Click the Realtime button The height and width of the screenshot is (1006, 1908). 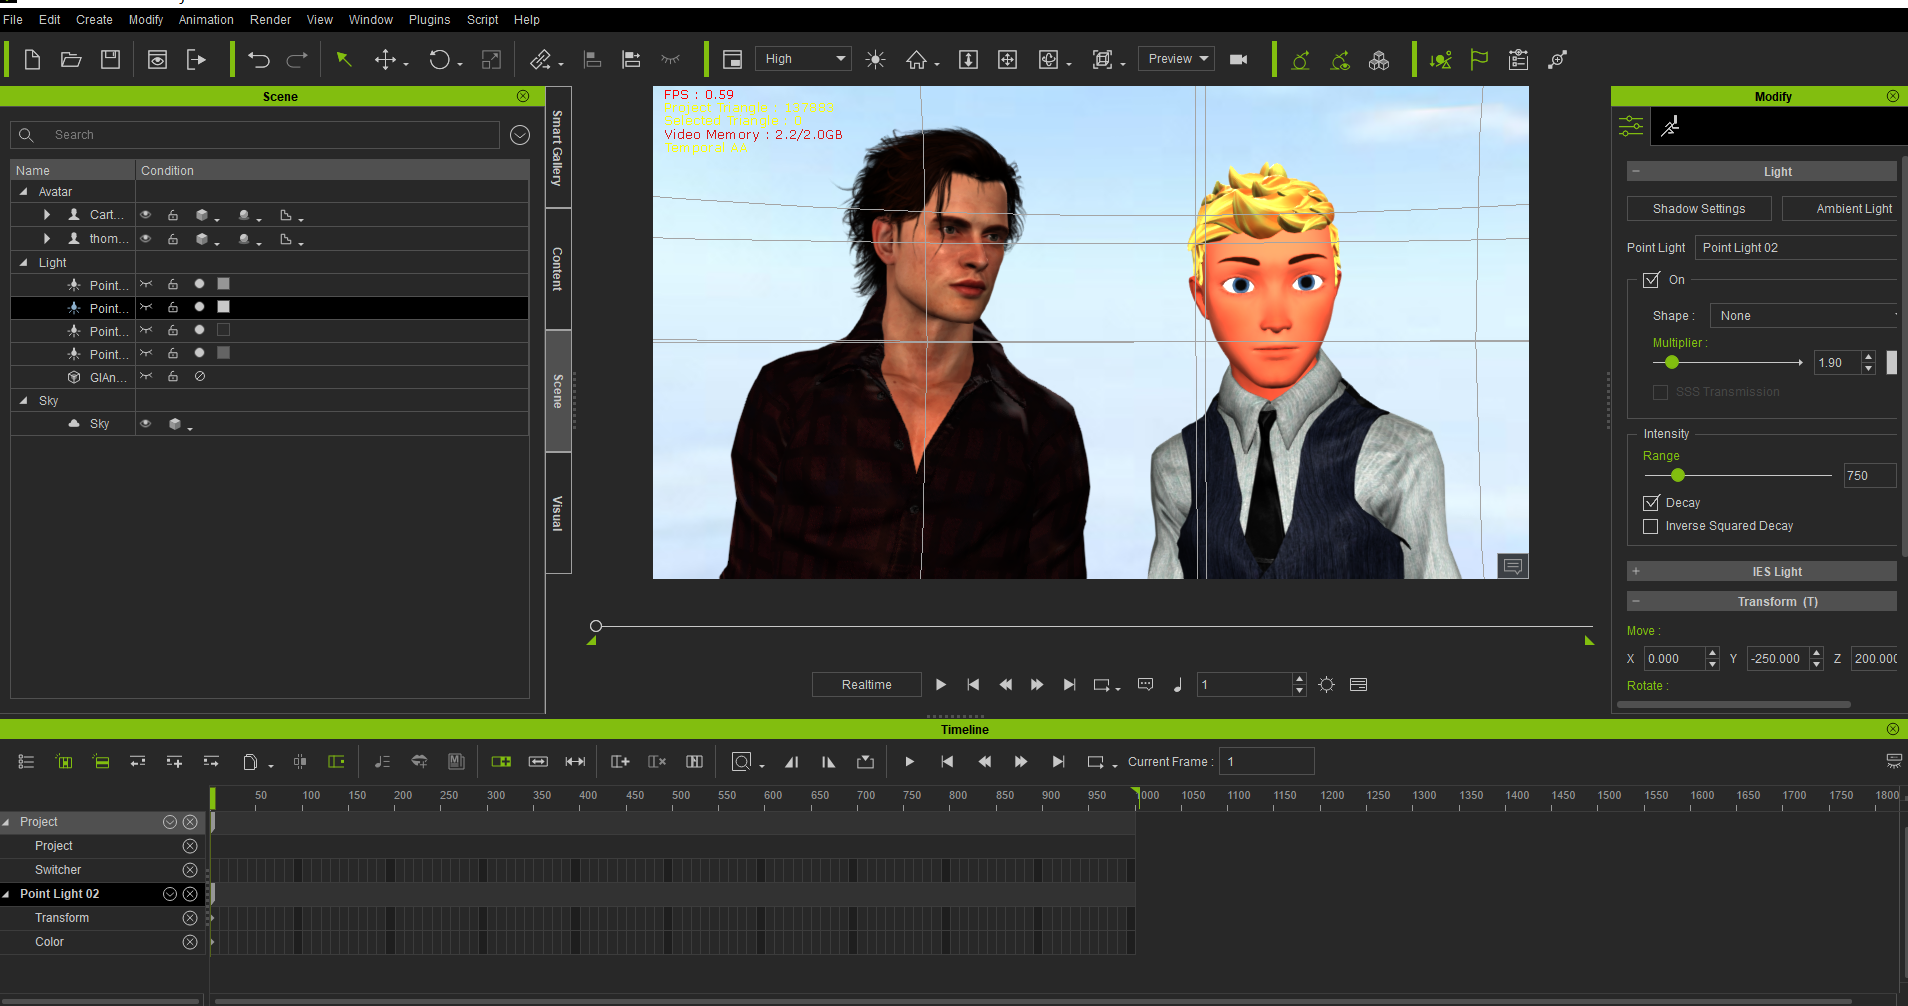pos(866,685)
